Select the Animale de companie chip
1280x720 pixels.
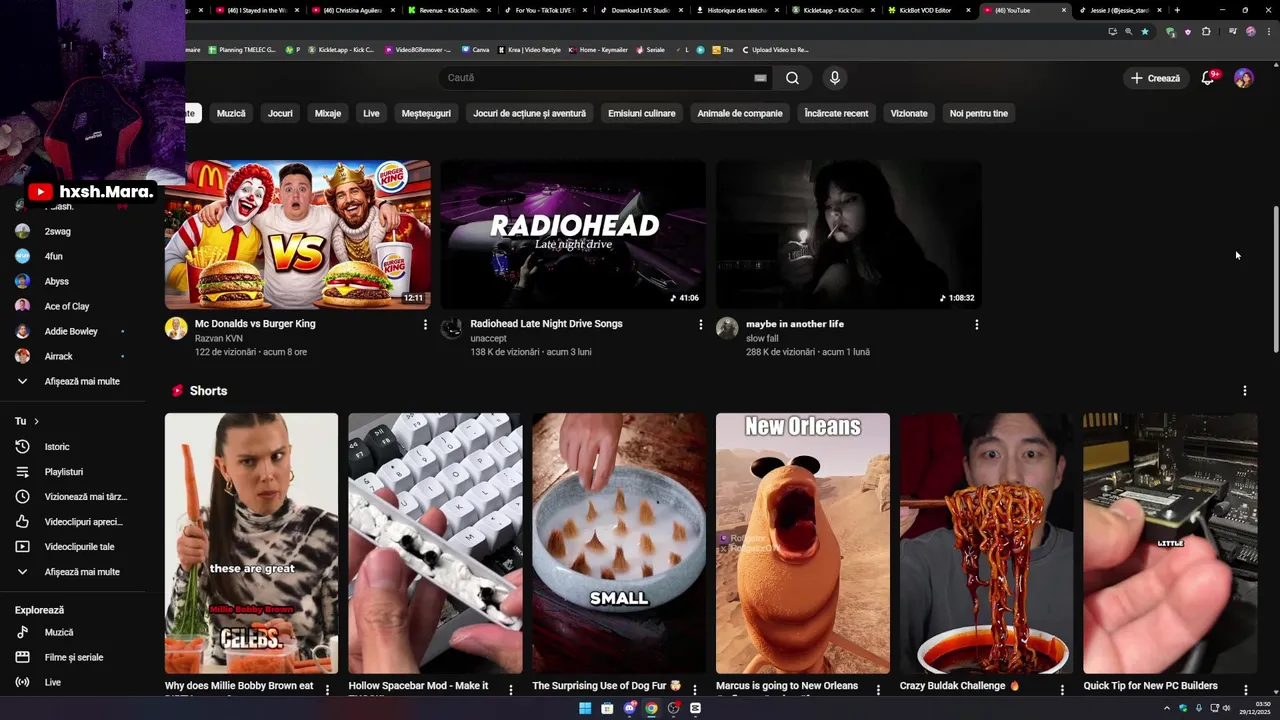(740, 113)
